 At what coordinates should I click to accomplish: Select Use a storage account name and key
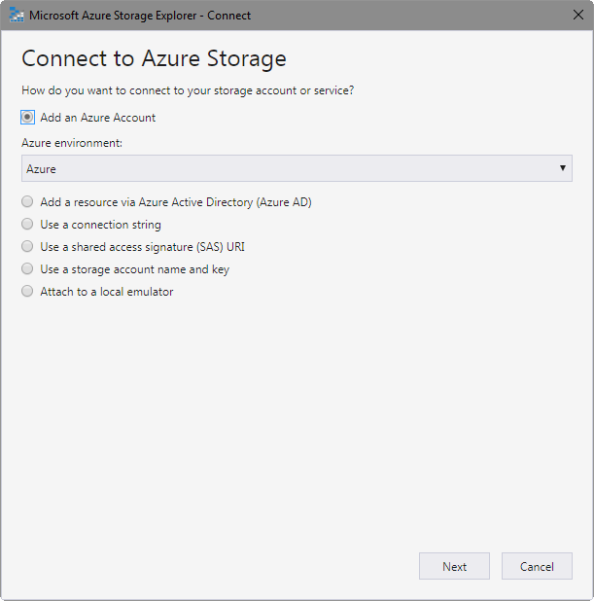pyautogui.click(x=27, y=269)
